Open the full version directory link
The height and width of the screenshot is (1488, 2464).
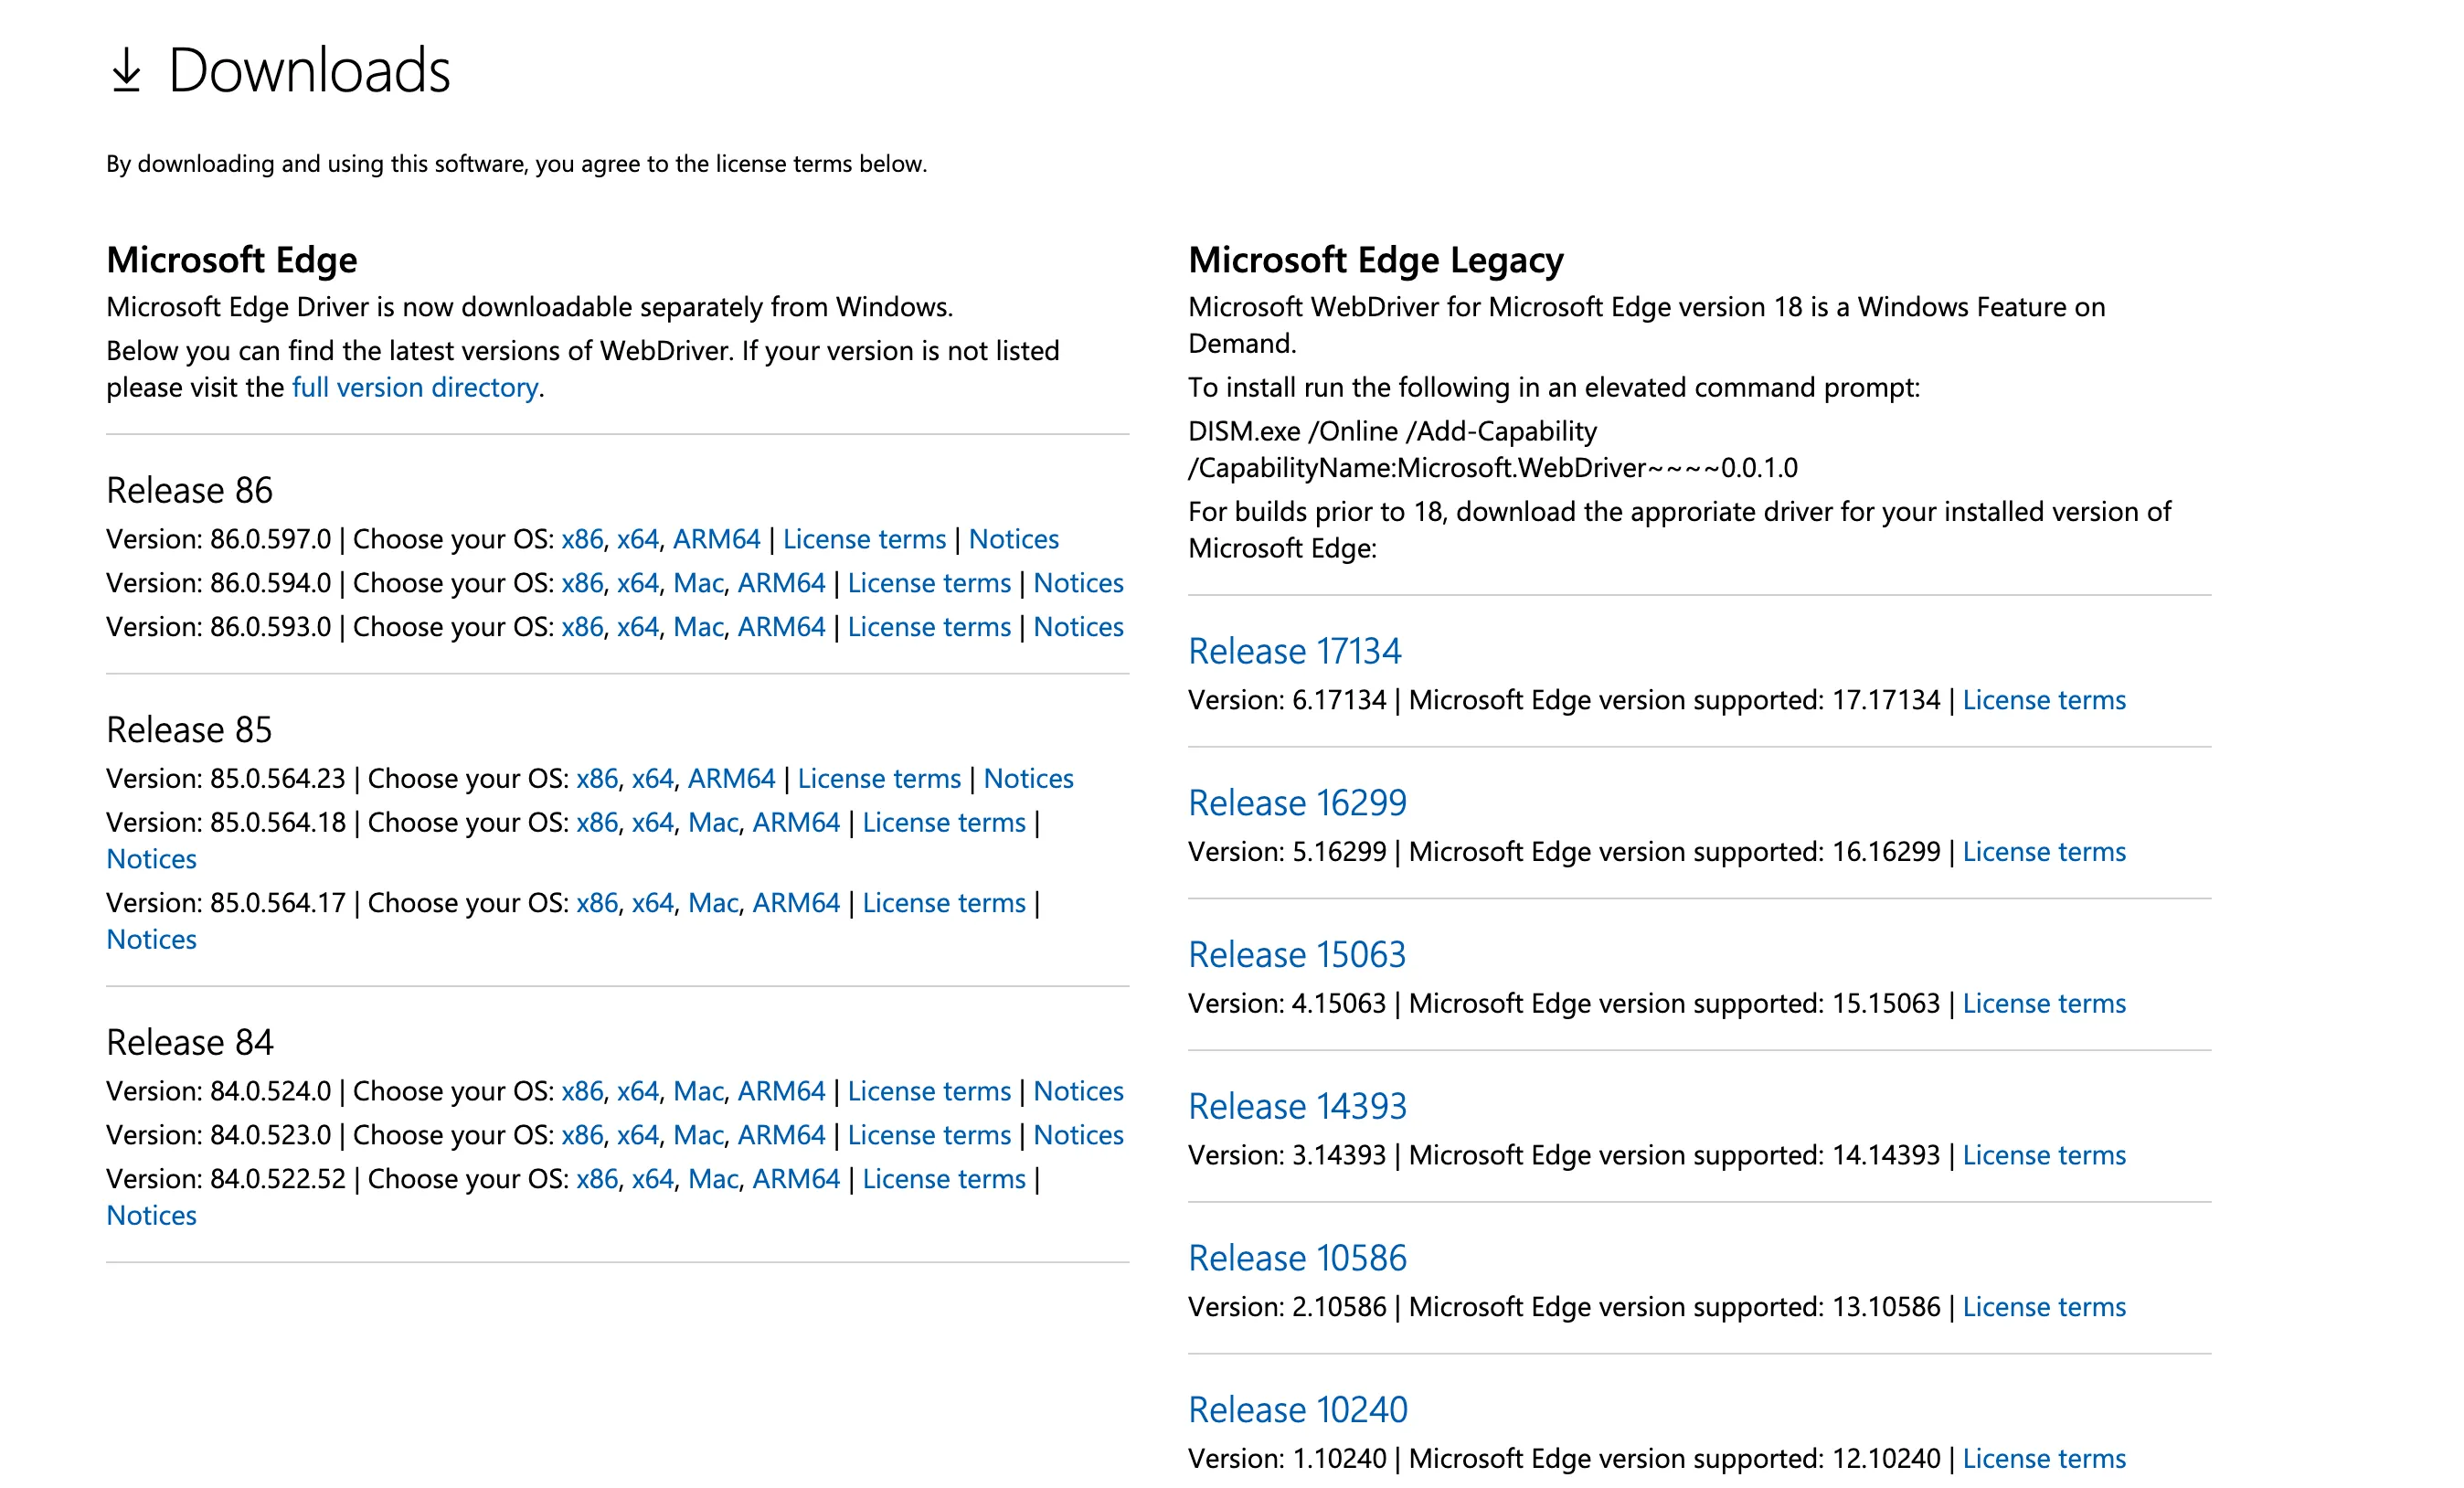pos(415,387)
